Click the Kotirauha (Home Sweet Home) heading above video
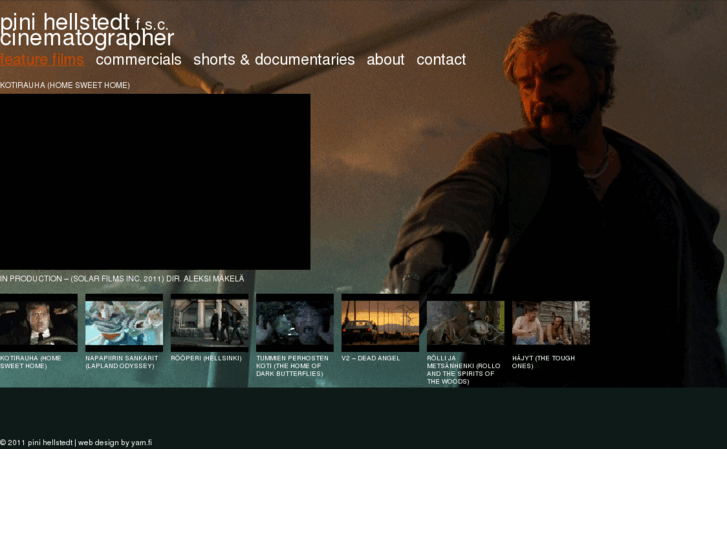Viewport: 727px width, 545px height. pyautogui.click(x=65, y=85)
